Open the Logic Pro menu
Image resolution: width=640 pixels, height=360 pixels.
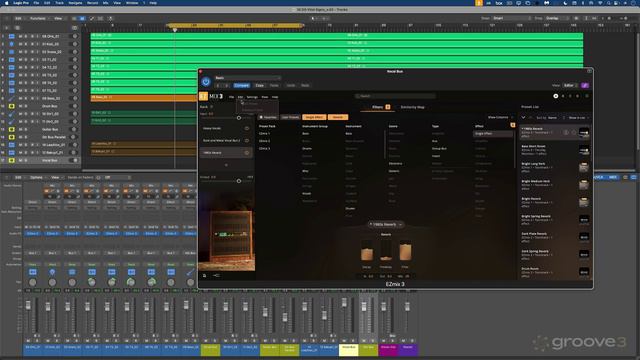pyautogui.click(x=20, y=2)
